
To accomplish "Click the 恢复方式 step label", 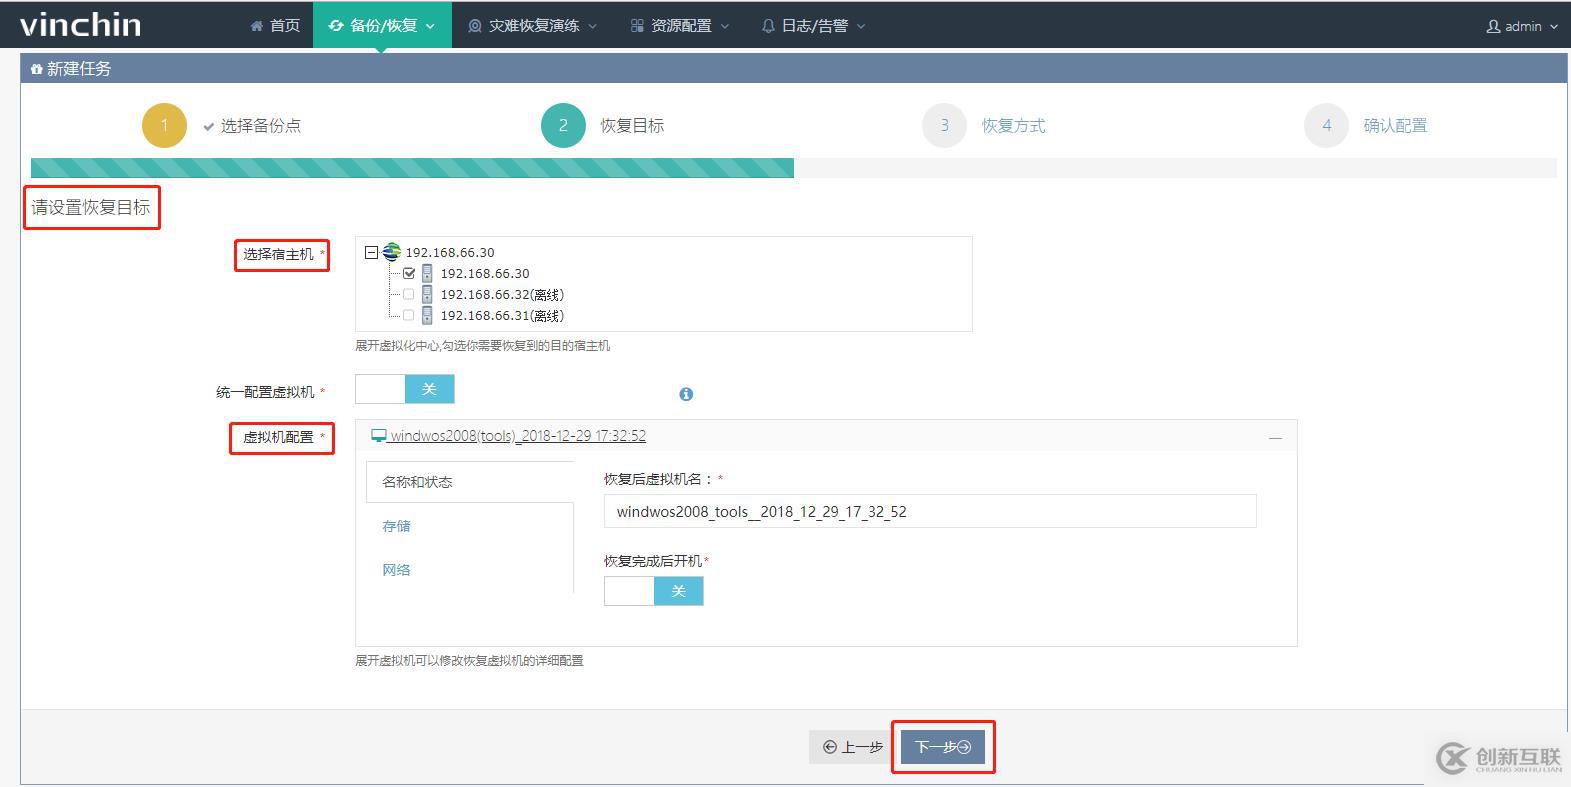I will 1013,125.
